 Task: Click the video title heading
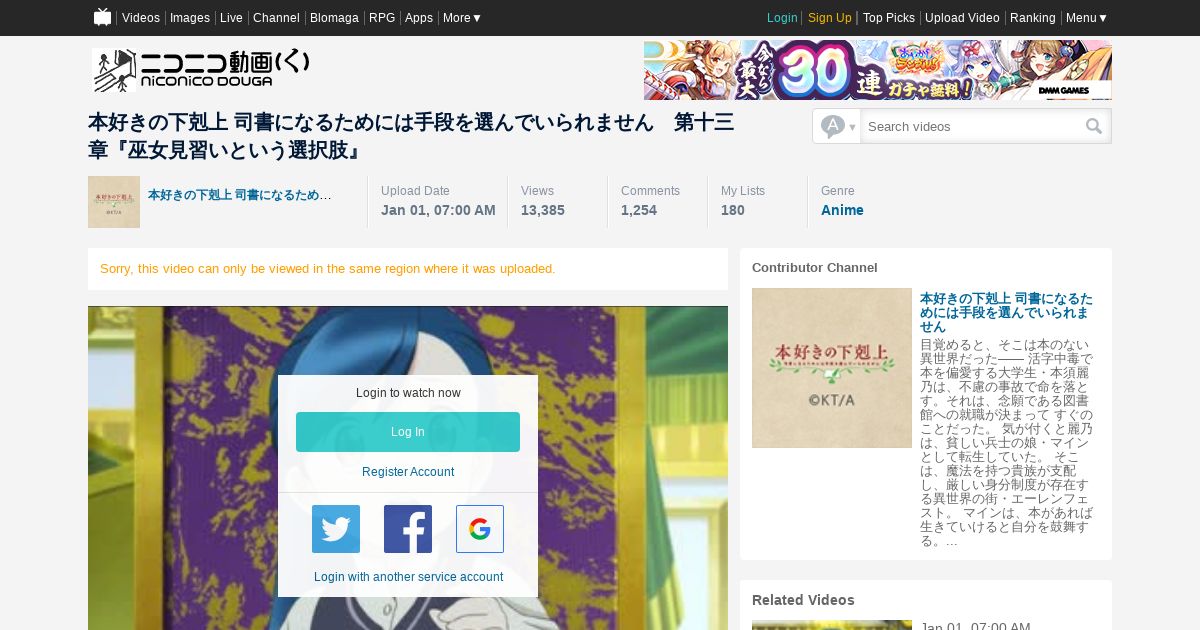coord(411,136)
